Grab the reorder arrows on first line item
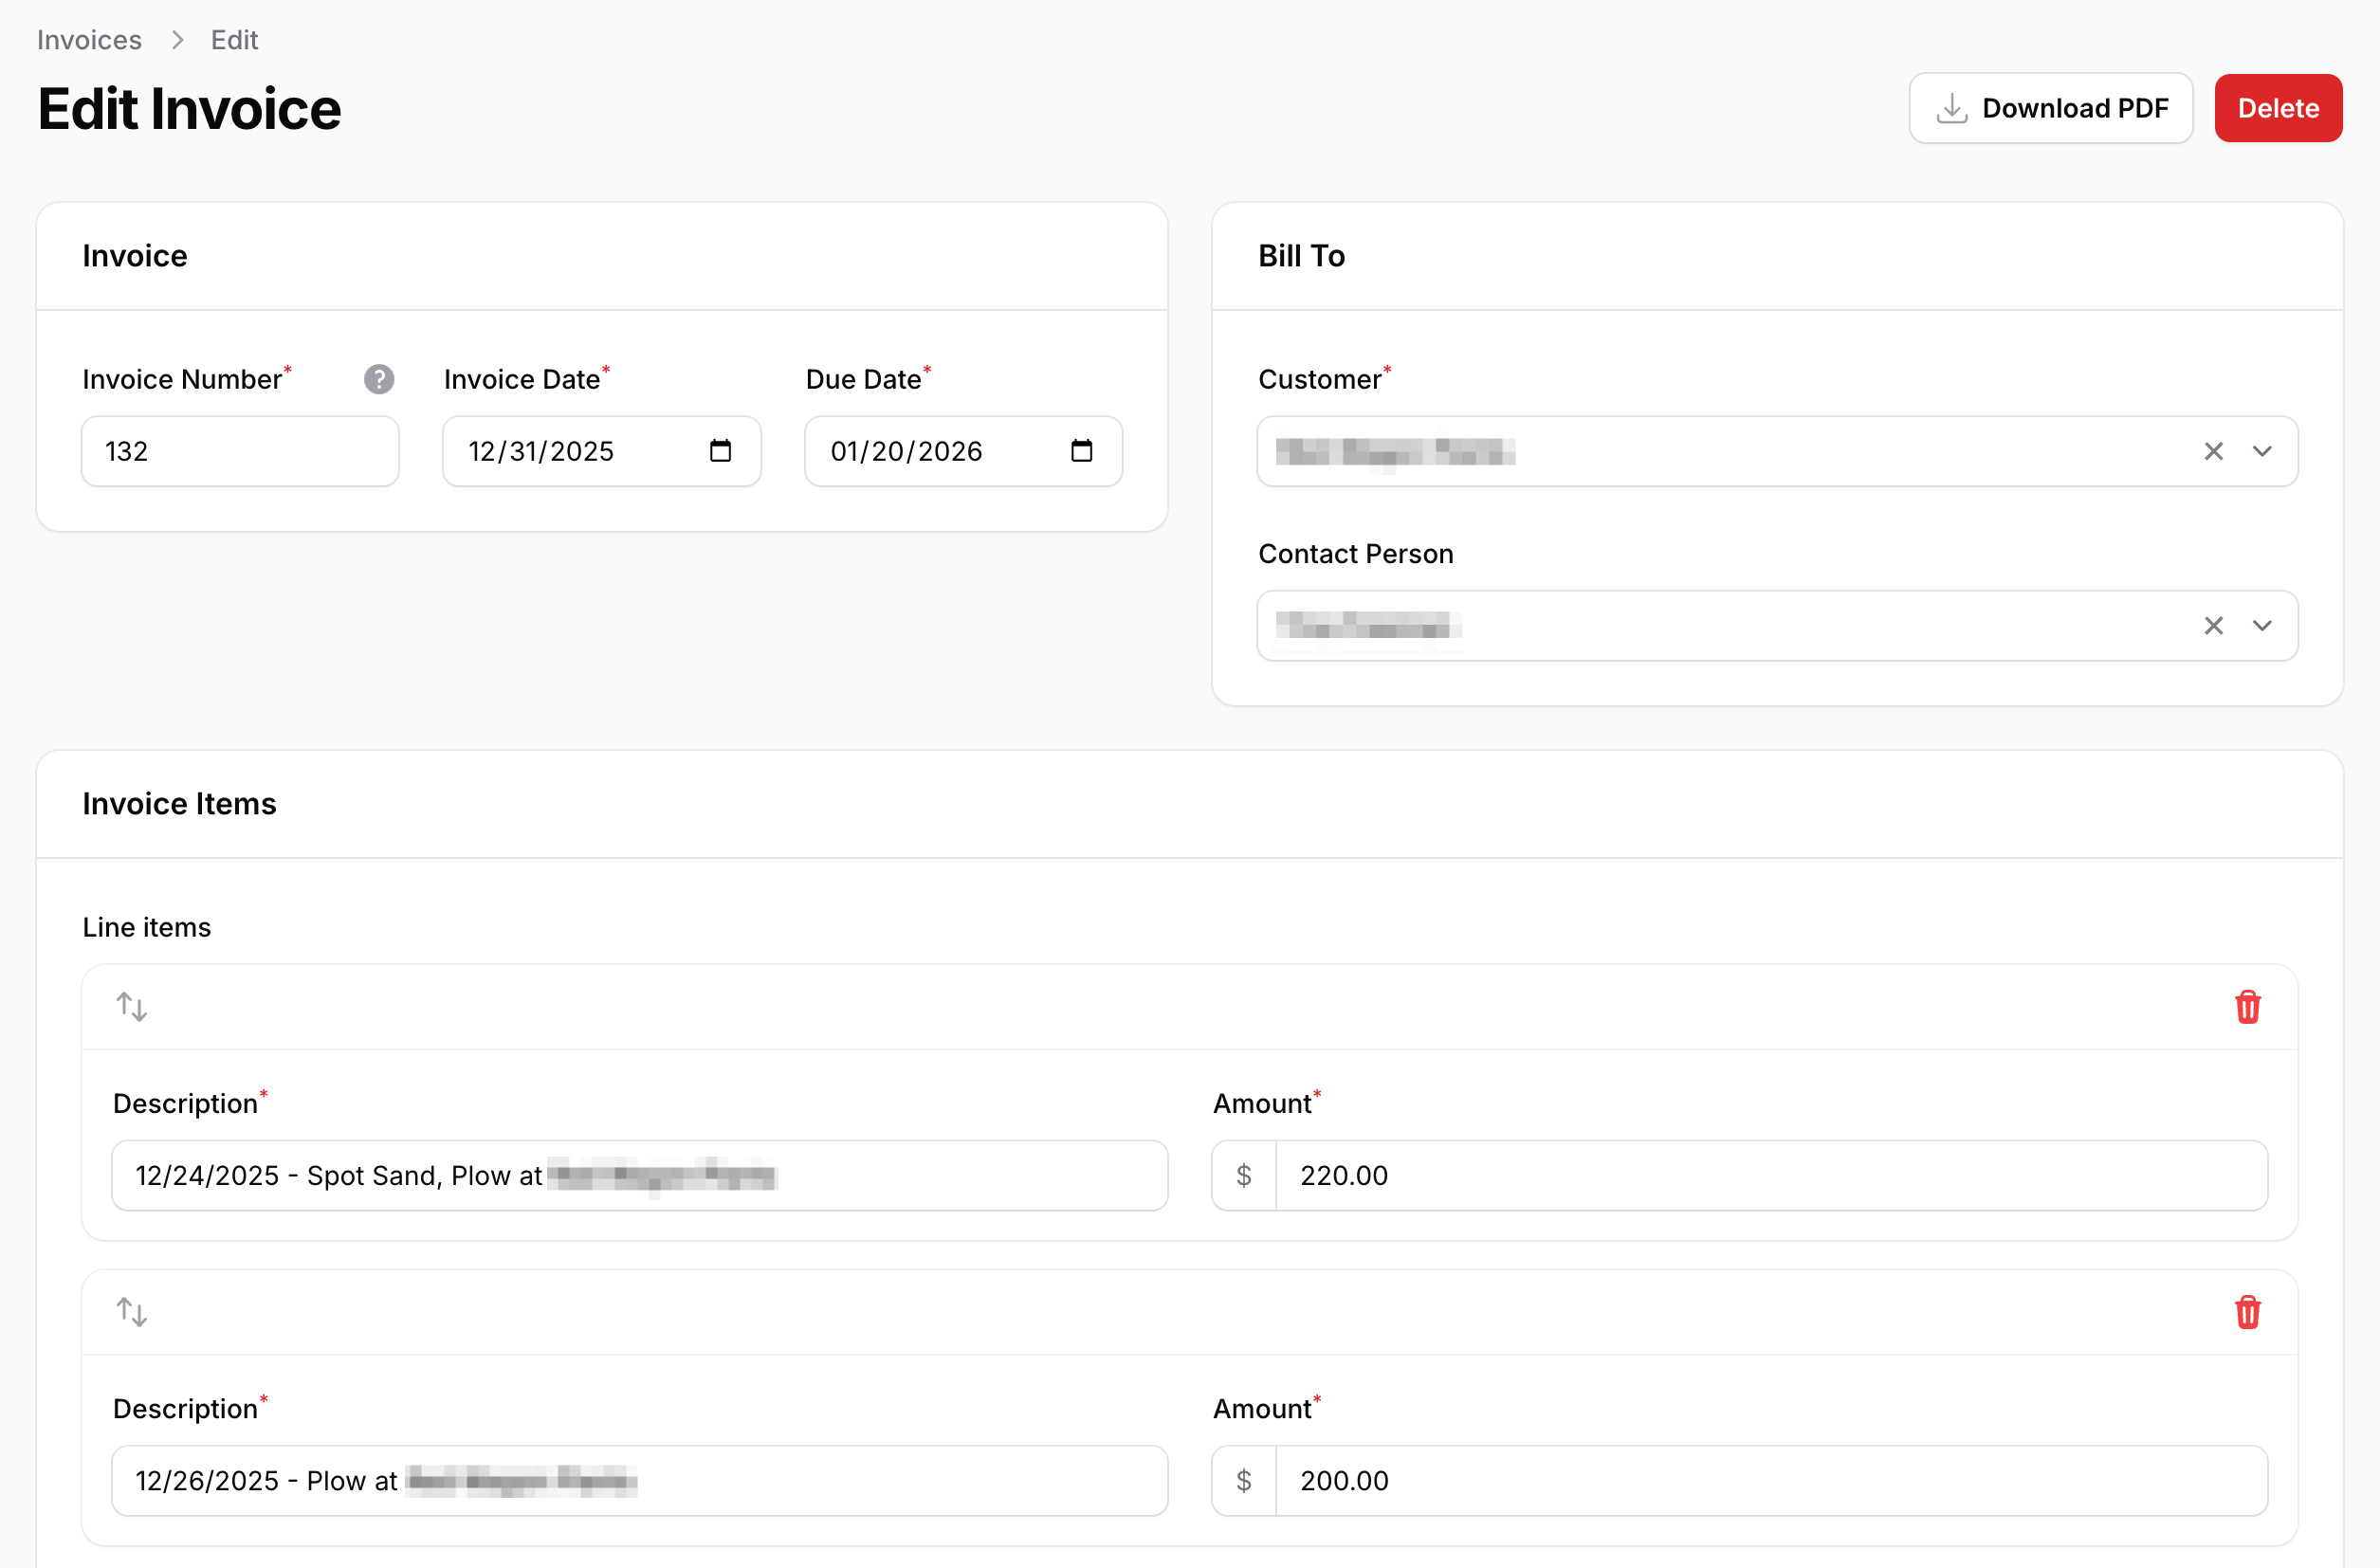 pos(132,1007)
